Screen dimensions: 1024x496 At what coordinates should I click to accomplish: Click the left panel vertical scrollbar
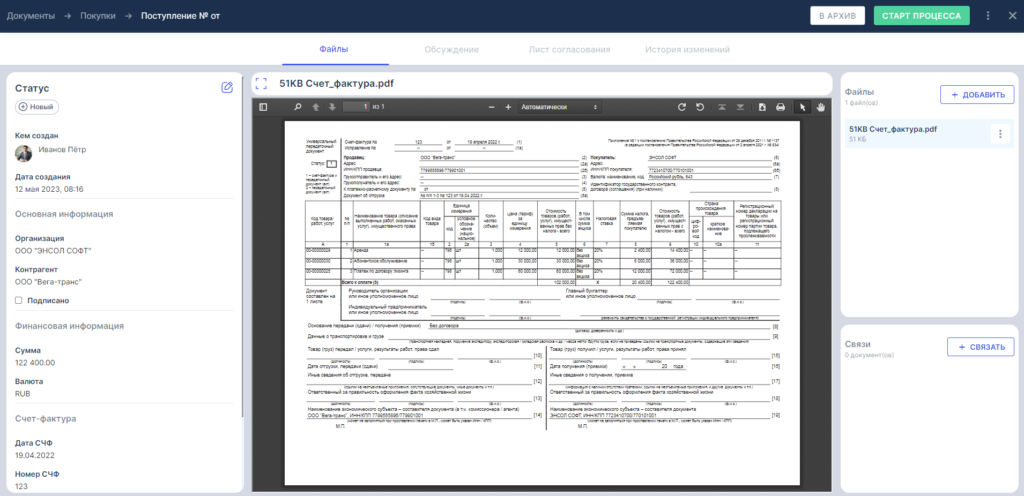[242, 248]
